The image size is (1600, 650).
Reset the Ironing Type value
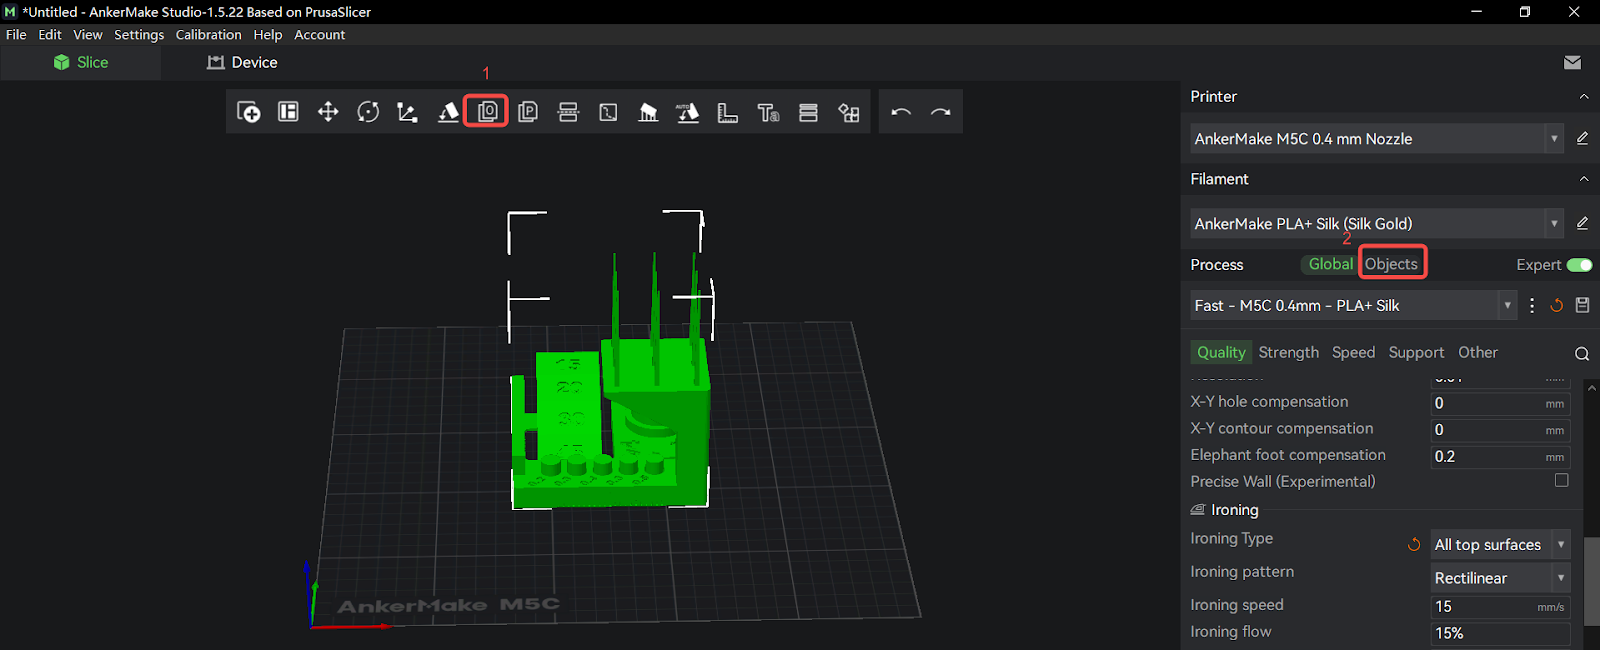(x=1414, y=544)
